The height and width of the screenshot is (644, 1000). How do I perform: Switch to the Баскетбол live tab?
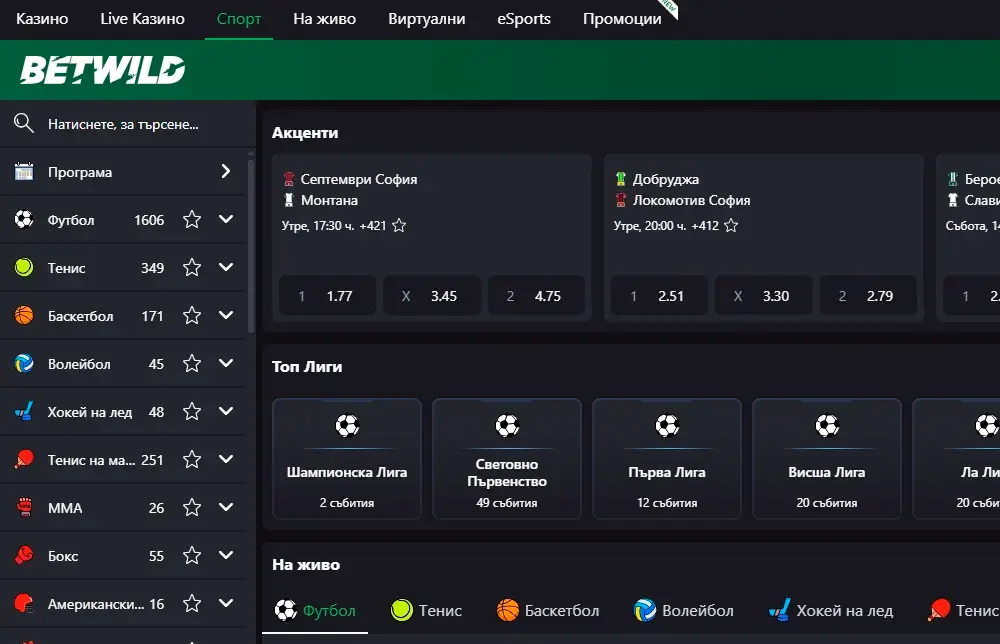click(548, 610)
